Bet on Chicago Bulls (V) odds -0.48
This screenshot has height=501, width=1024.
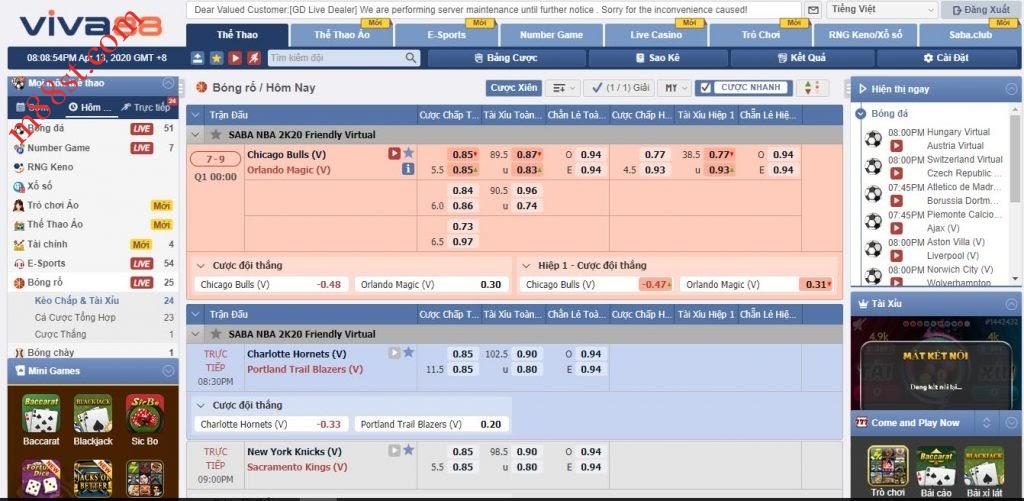[x=272, y=285]
